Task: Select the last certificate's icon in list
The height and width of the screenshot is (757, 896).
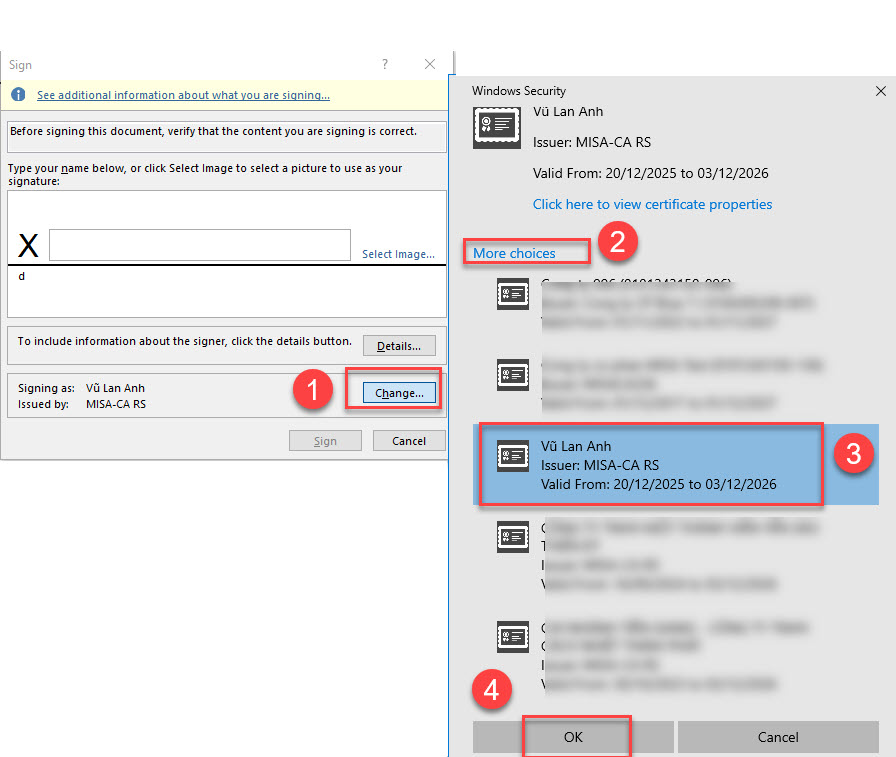Action: point(512,635)
